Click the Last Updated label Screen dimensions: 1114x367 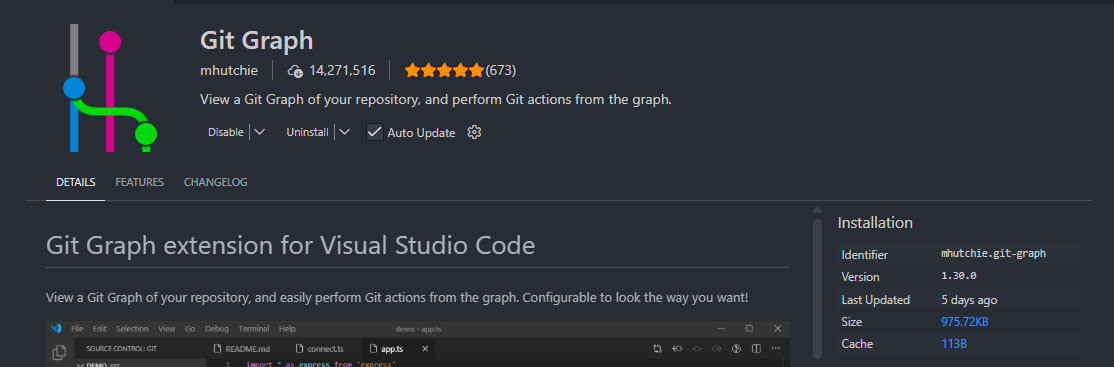point(875,300)
